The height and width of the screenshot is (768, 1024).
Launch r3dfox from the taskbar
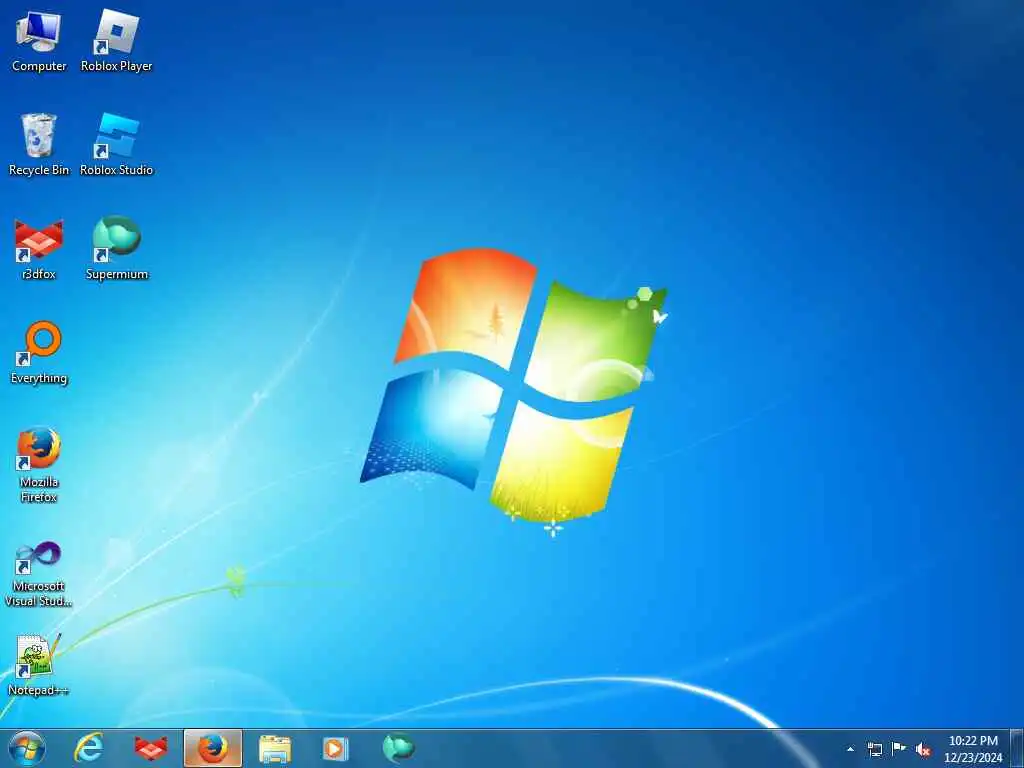point(150,748)
